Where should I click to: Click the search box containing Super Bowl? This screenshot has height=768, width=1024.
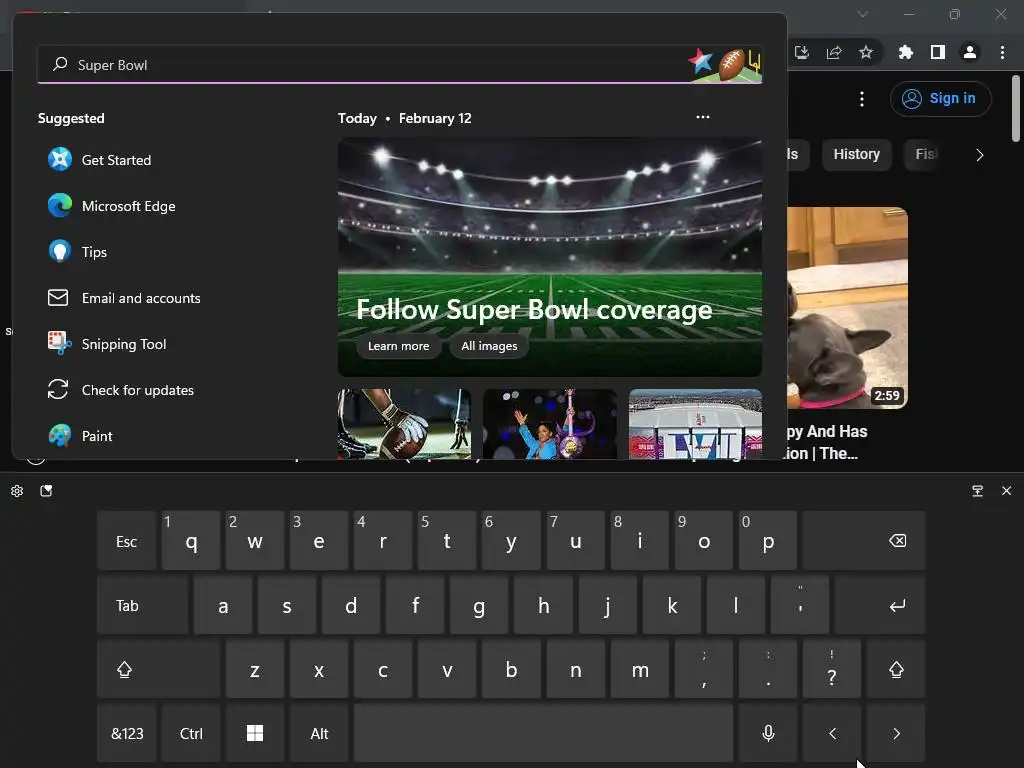(400, 65)
